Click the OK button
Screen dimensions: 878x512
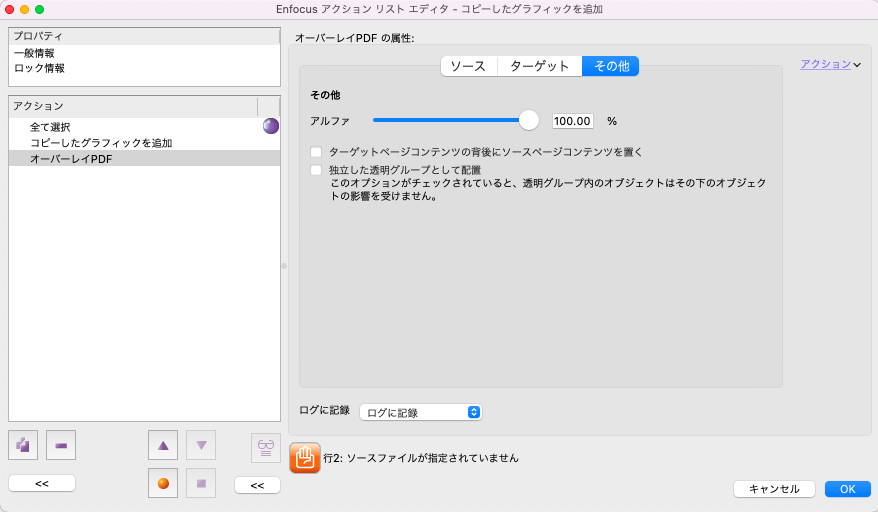tap(847, 489)
